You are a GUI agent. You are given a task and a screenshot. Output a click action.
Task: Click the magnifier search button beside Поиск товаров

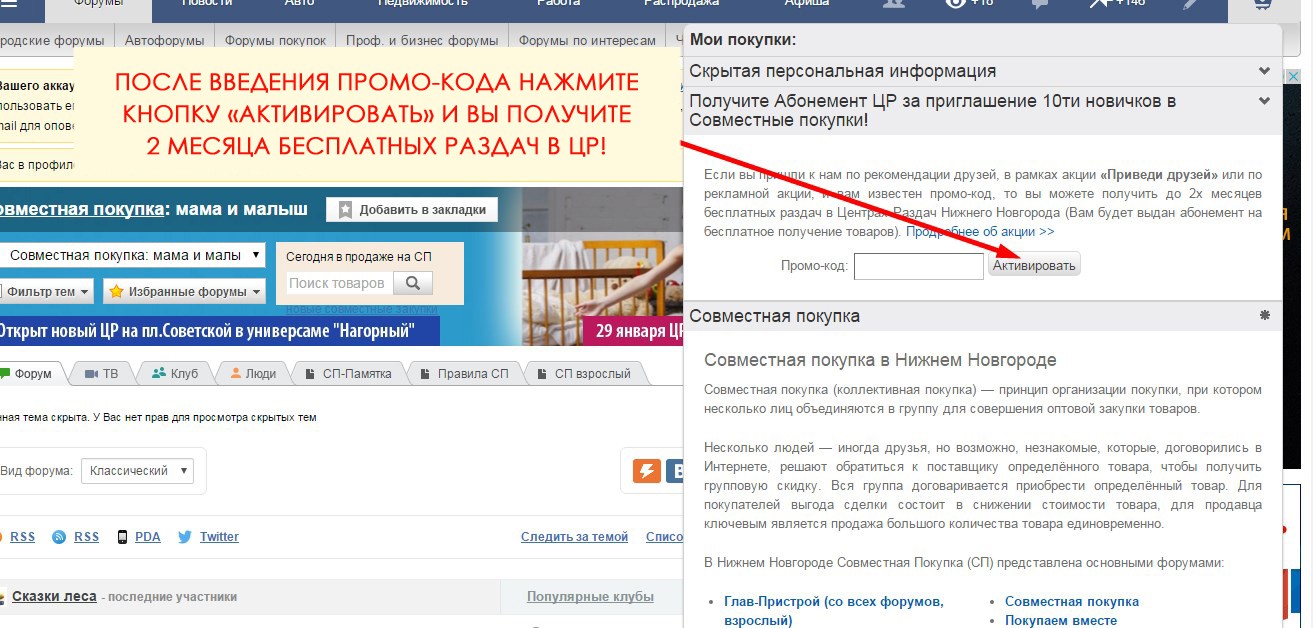tap(412, 283)
